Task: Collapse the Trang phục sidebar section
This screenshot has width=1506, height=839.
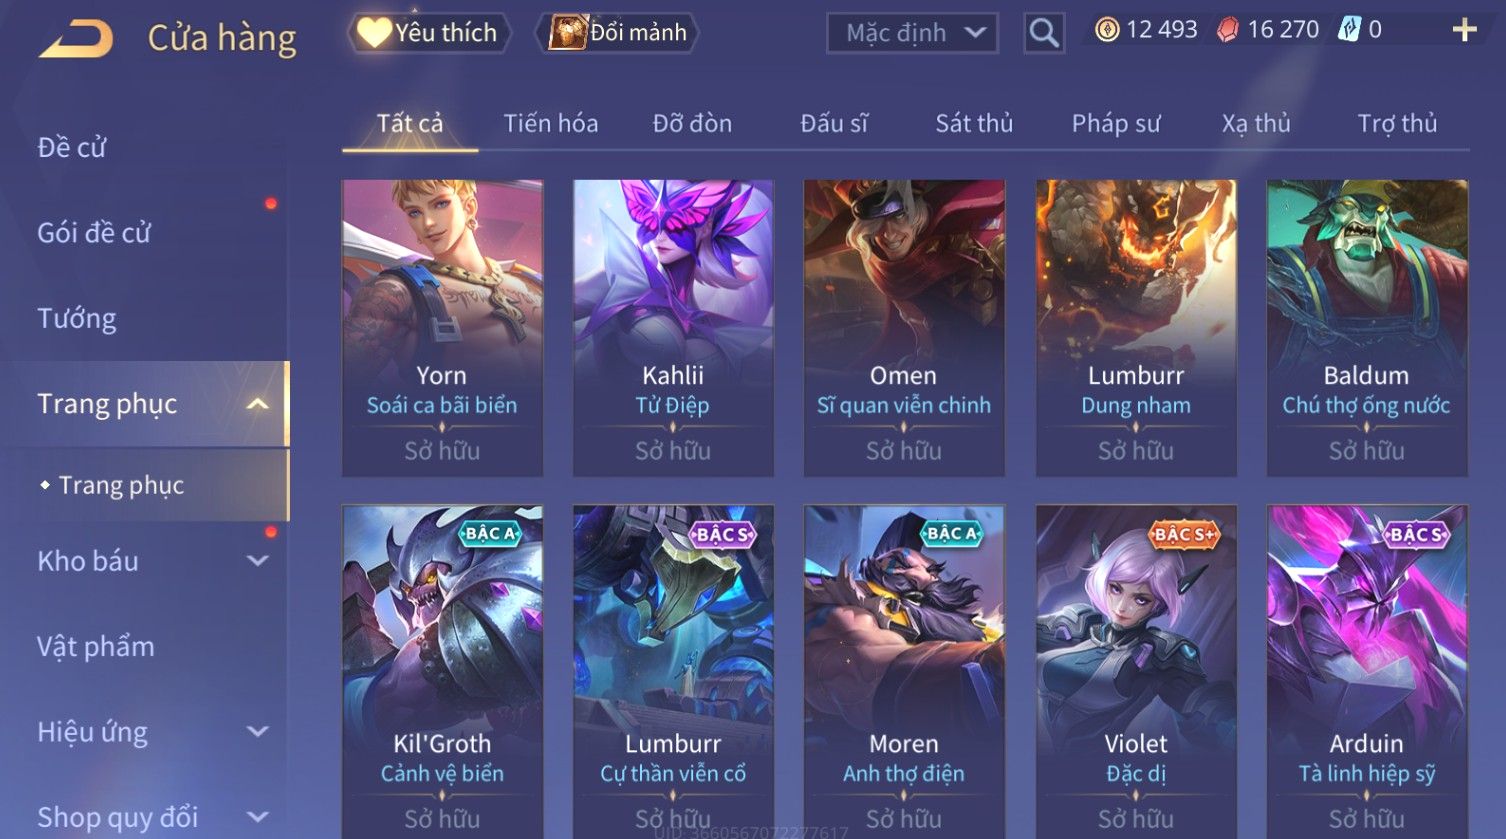Action: 258,404
